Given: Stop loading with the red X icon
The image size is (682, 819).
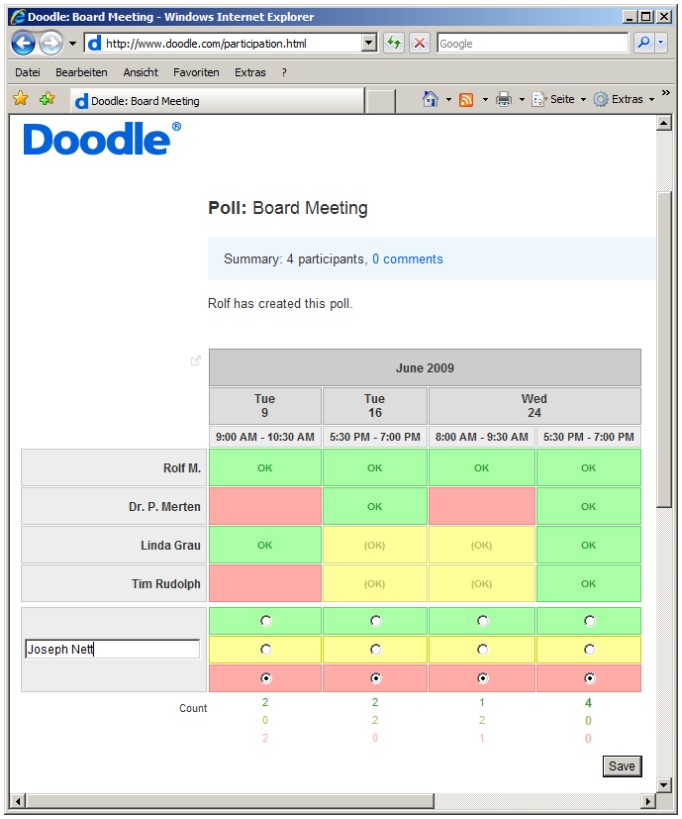Looking at the screenshot, I should [x=419, y=43].
